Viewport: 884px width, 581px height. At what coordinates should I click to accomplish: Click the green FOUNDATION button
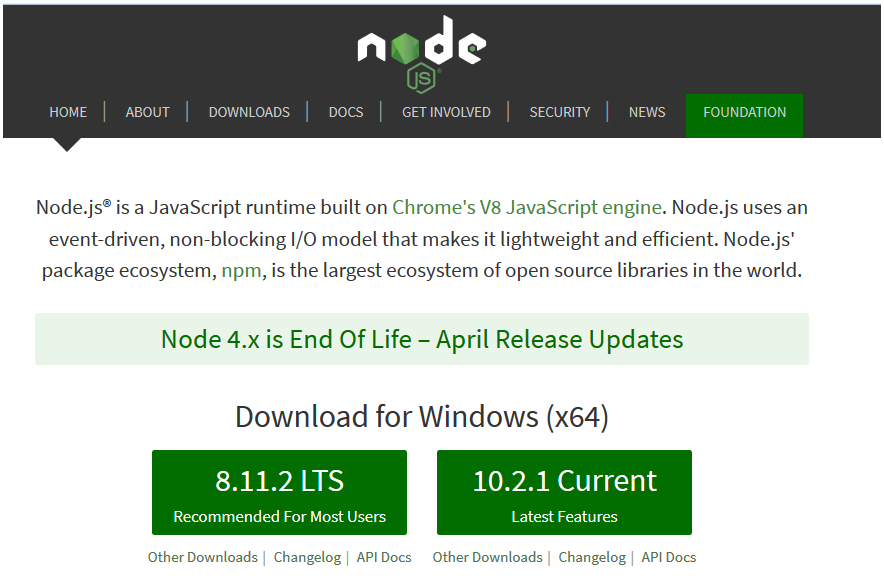coord(744,116)
